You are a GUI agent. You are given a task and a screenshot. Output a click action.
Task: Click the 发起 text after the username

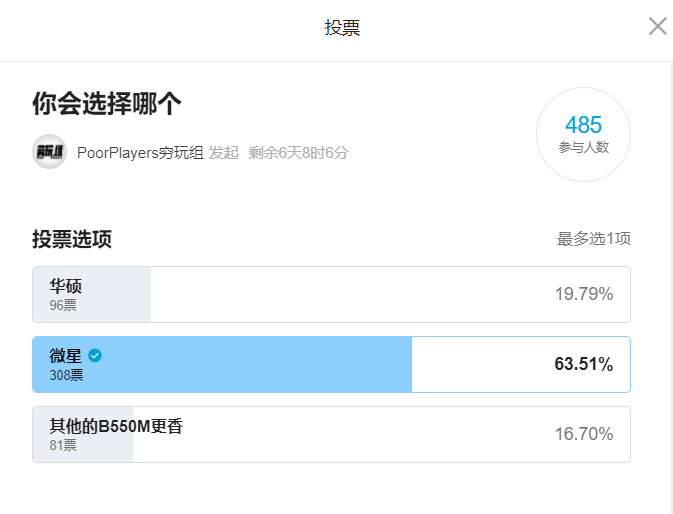(224, 153)
